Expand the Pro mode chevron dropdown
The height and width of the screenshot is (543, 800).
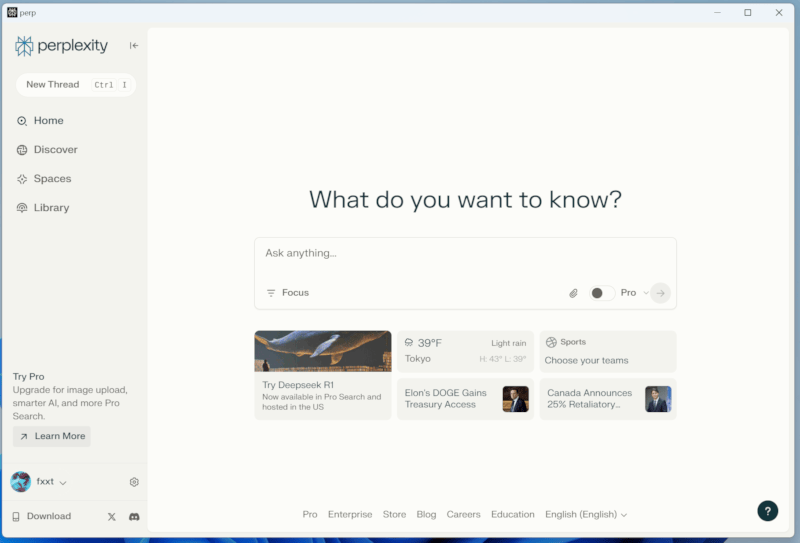[x=646, y=293]
